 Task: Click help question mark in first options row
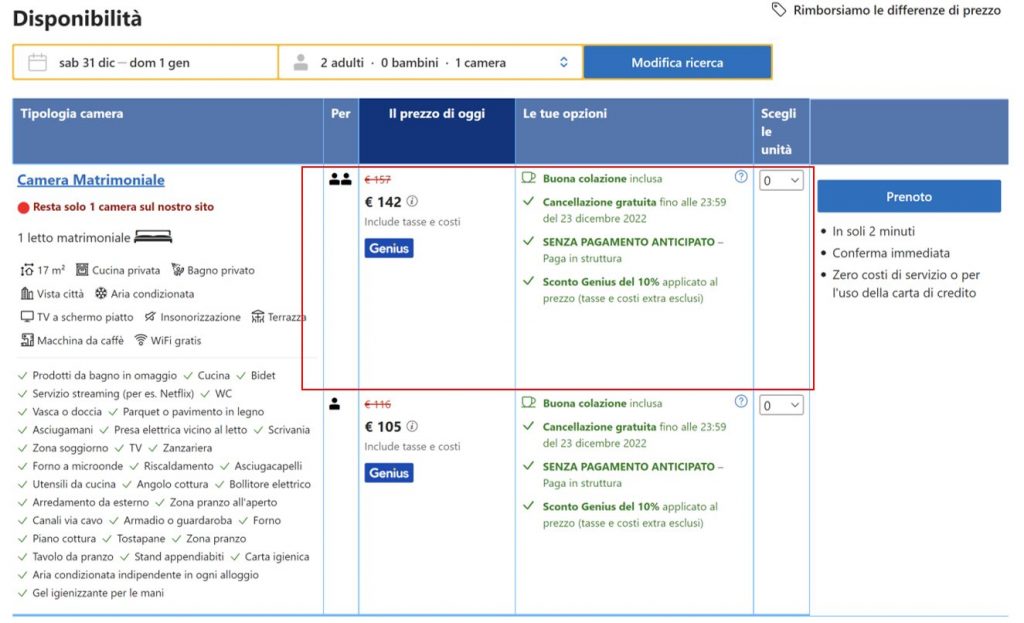tap(741, 177)
